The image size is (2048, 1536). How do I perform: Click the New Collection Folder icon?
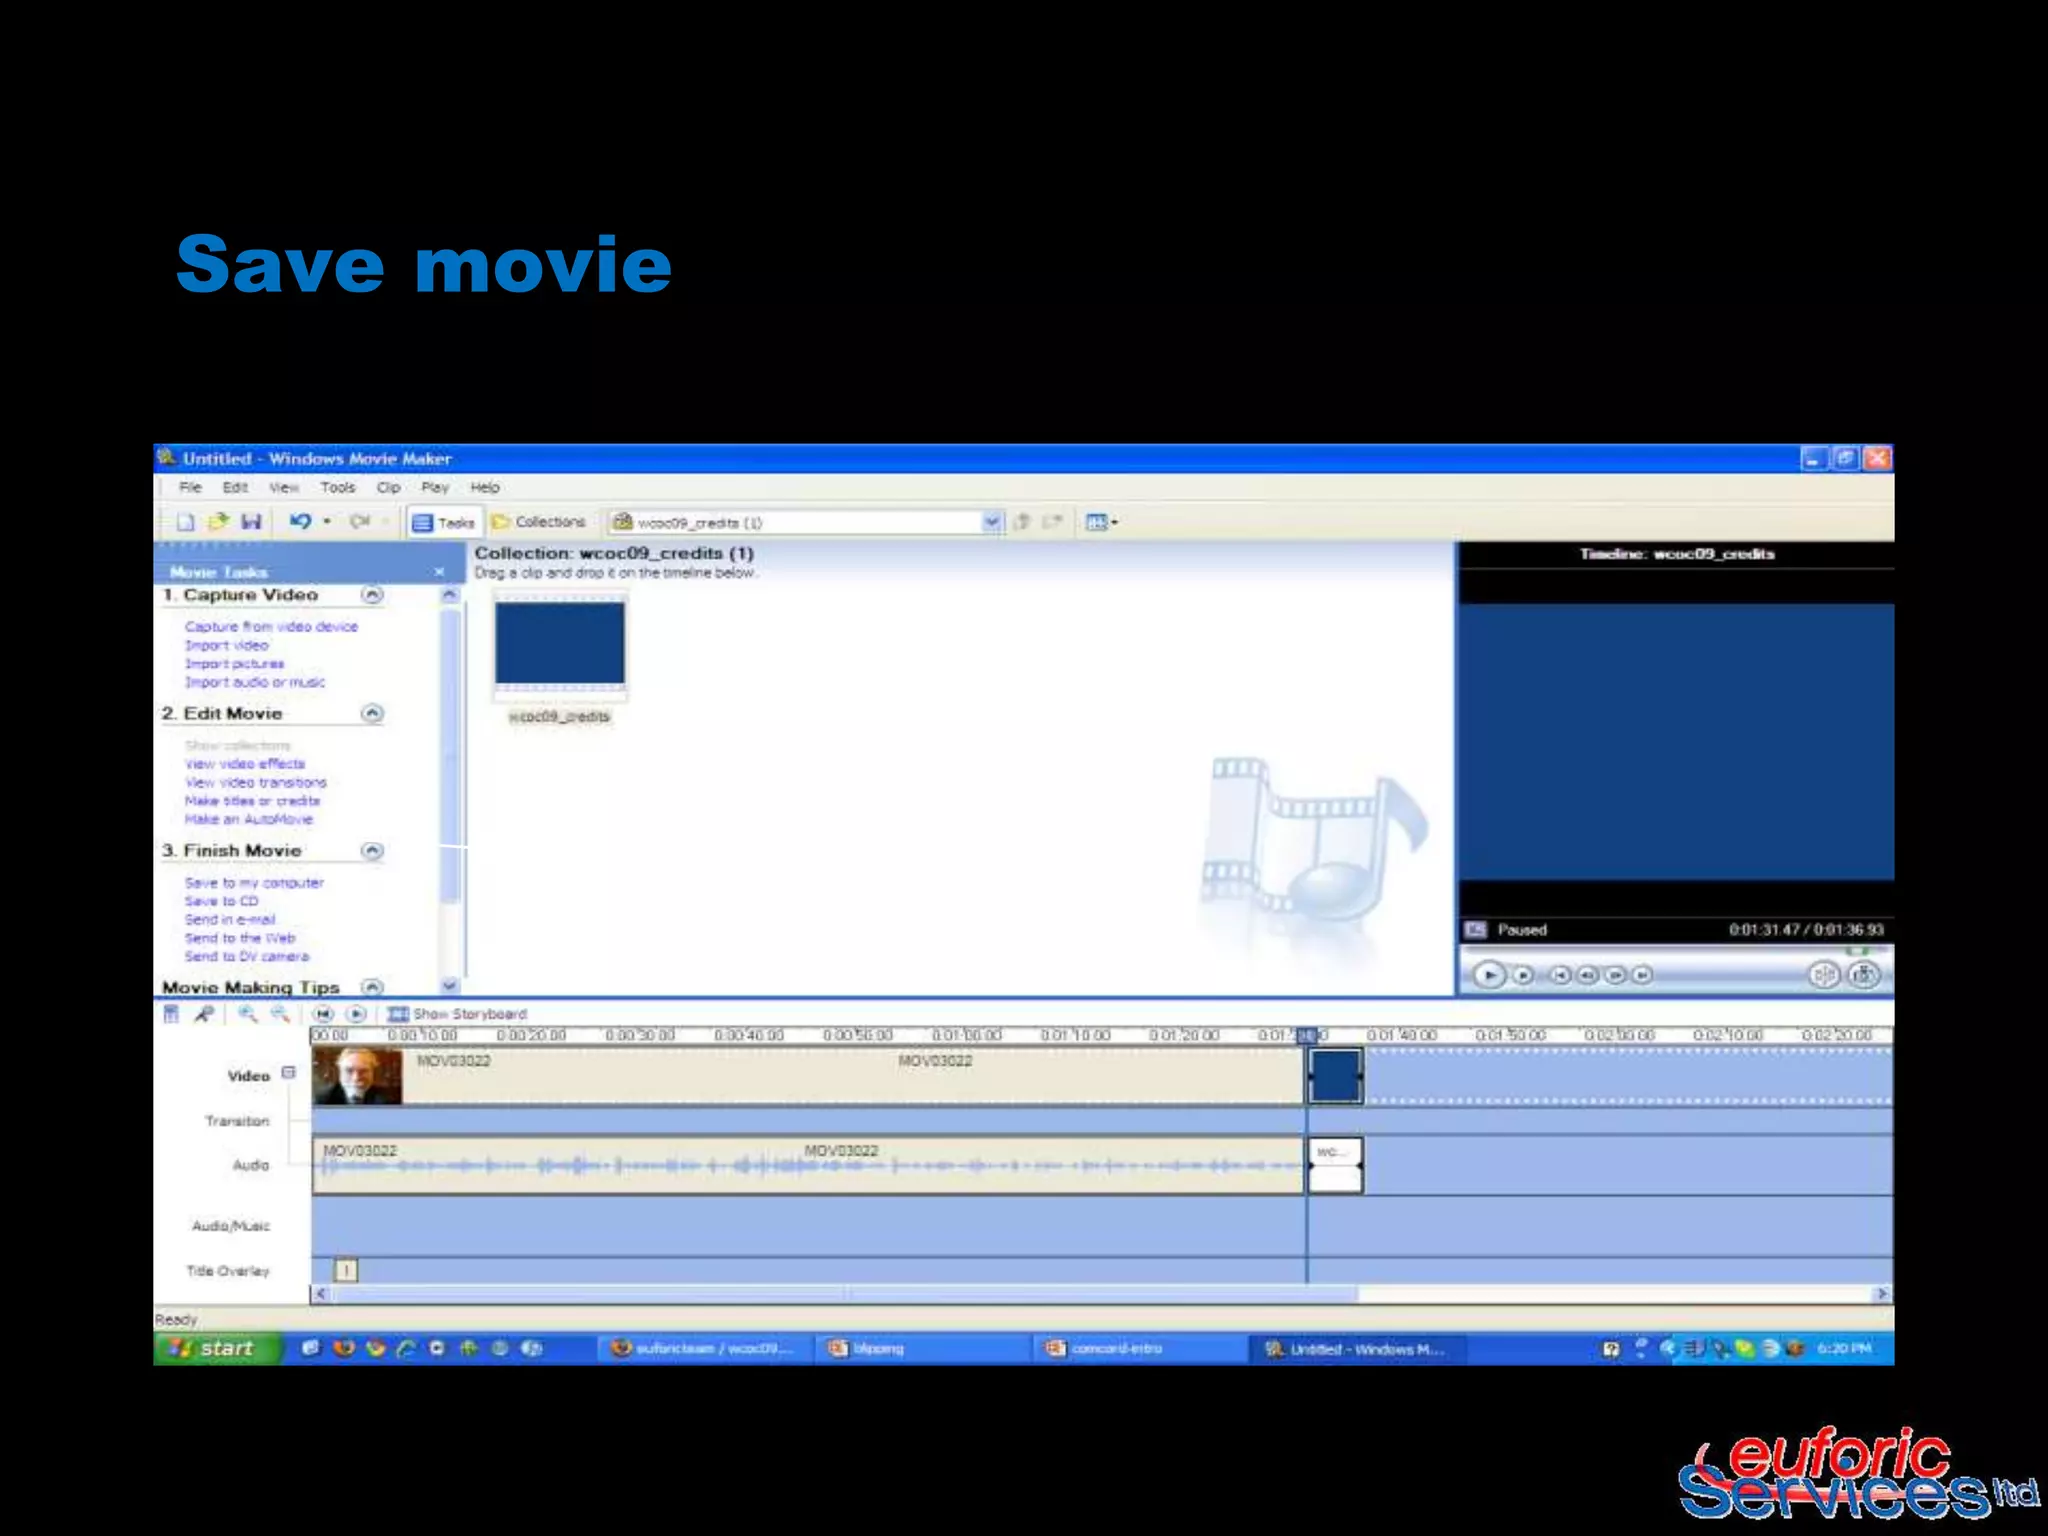(x=1052, y=522)
